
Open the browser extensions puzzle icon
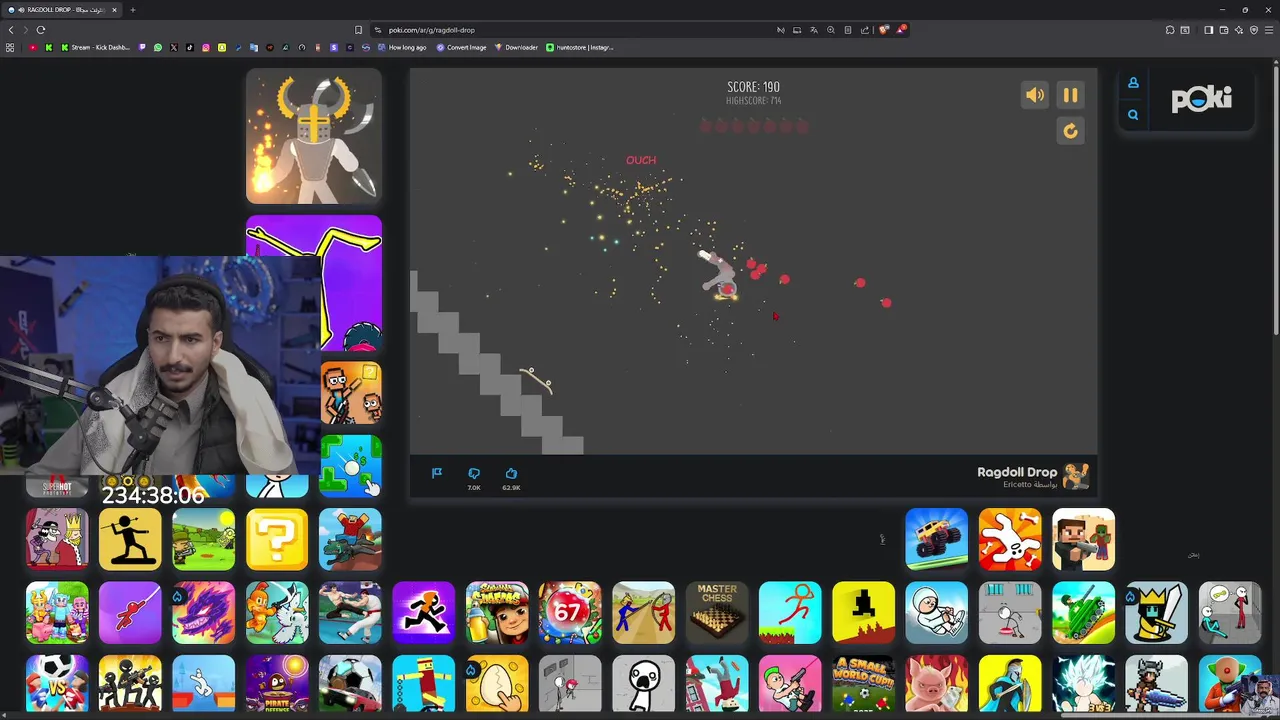[1170, 30]
